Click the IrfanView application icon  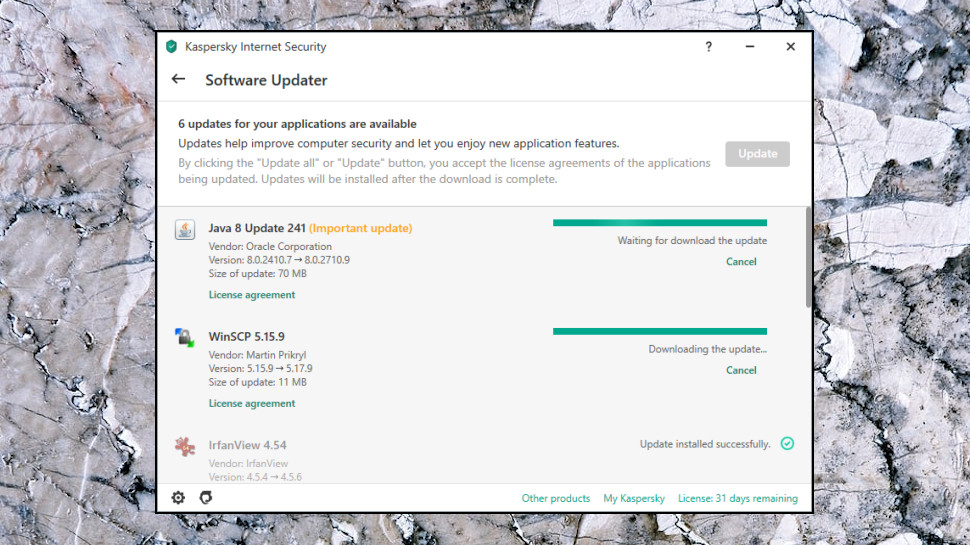coord(184,446)
